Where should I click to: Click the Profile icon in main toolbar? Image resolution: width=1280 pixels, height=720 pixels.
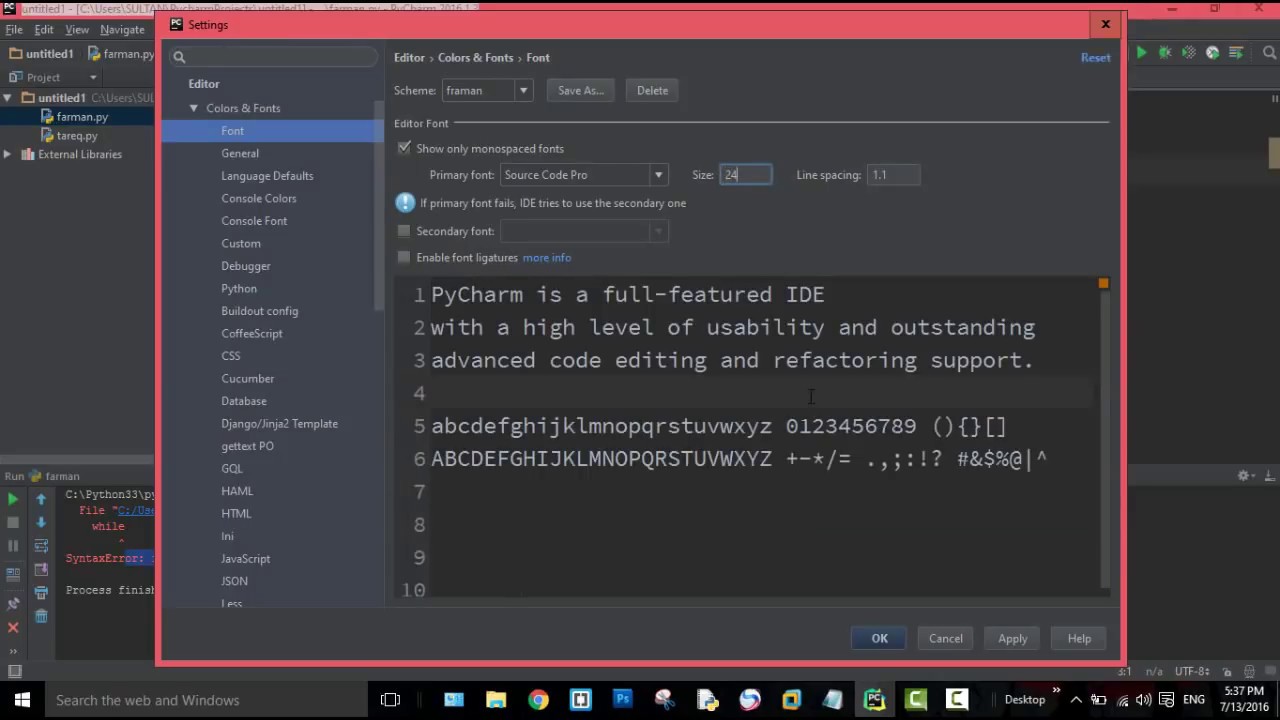tap(1213, 53)
